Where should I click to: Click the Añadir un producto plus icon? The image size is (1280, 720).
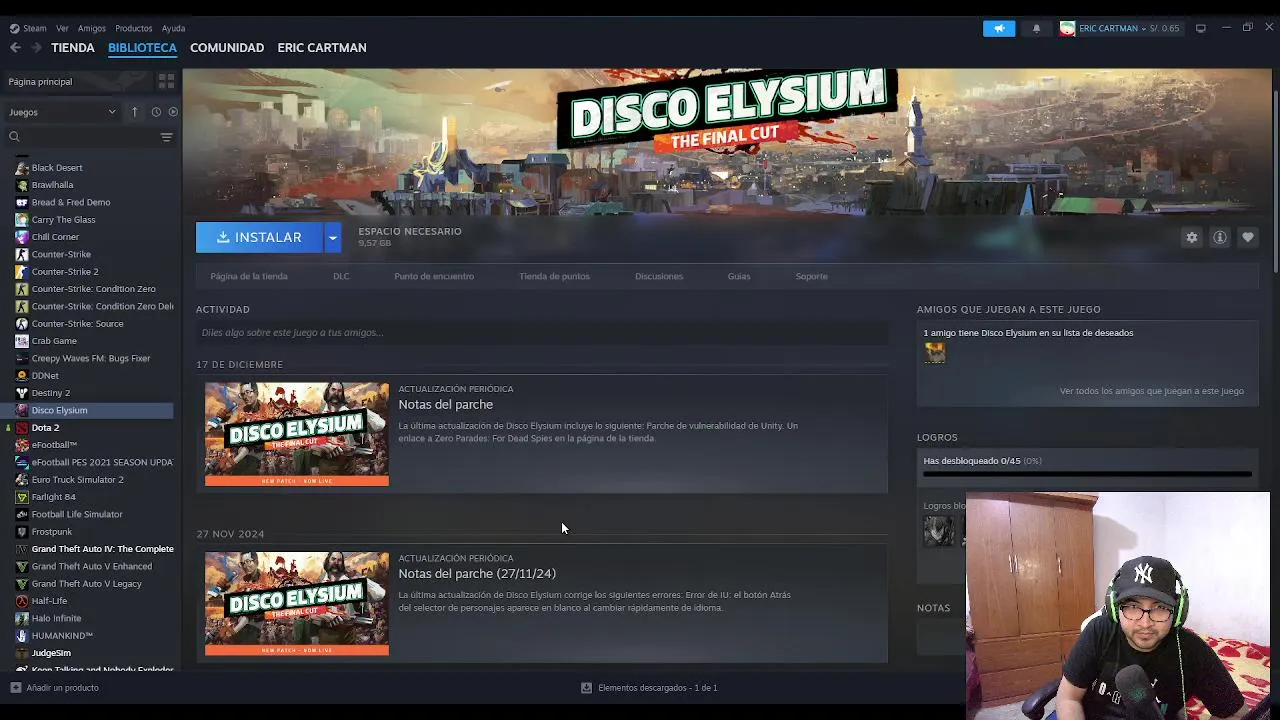15,688
